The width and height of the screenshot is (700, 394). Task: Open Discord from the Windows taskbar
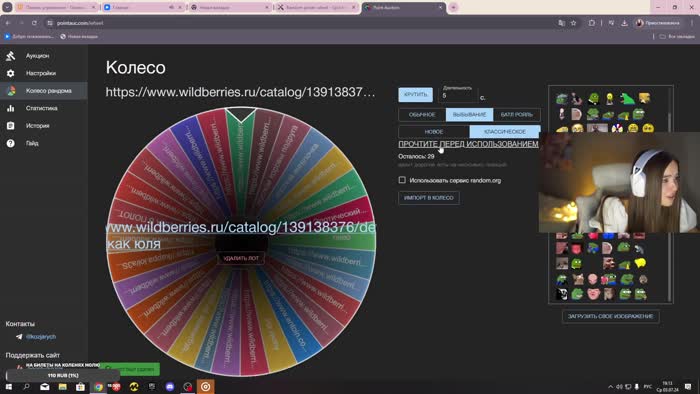(x=170, y=387)
